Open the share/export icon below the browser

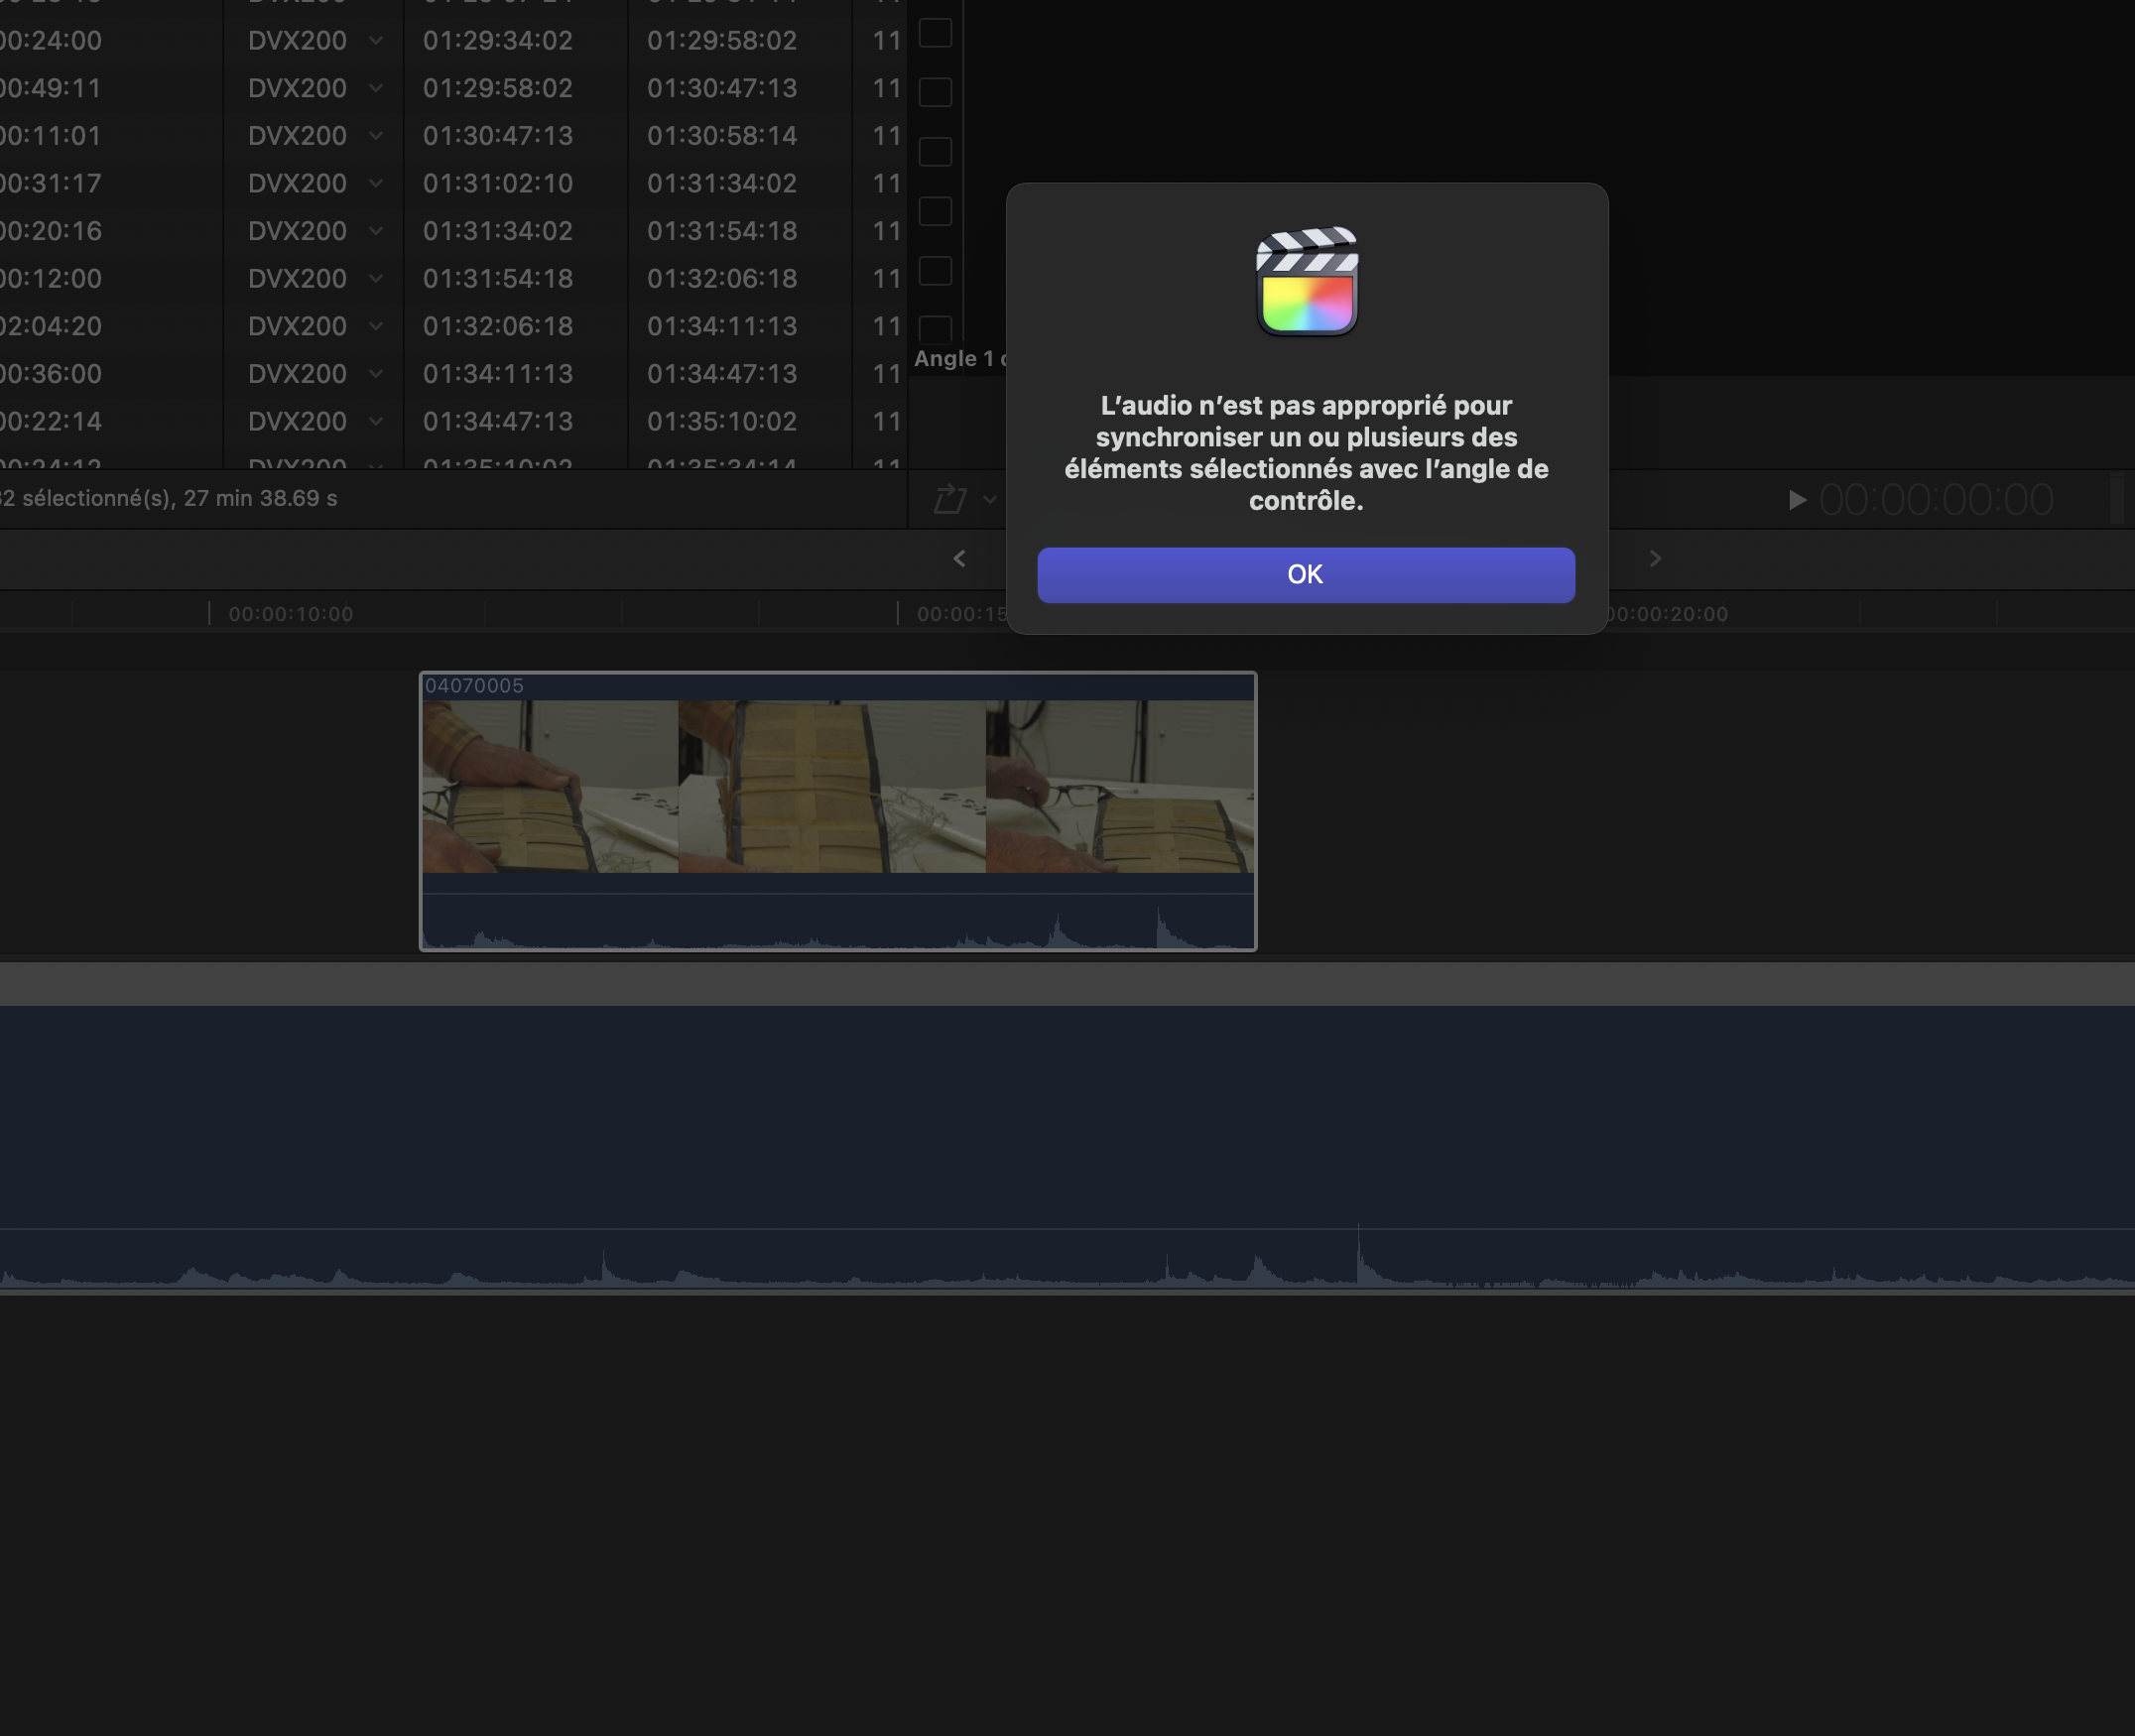(x=950, y=498)
